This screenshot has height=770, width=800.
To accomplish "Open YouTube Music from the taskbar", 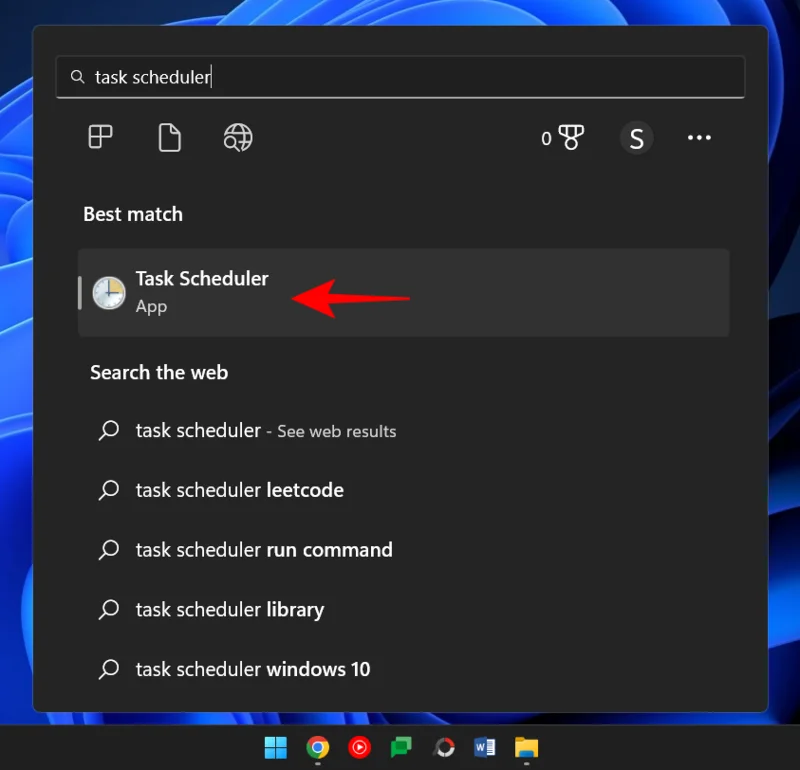I will point(360,748).
